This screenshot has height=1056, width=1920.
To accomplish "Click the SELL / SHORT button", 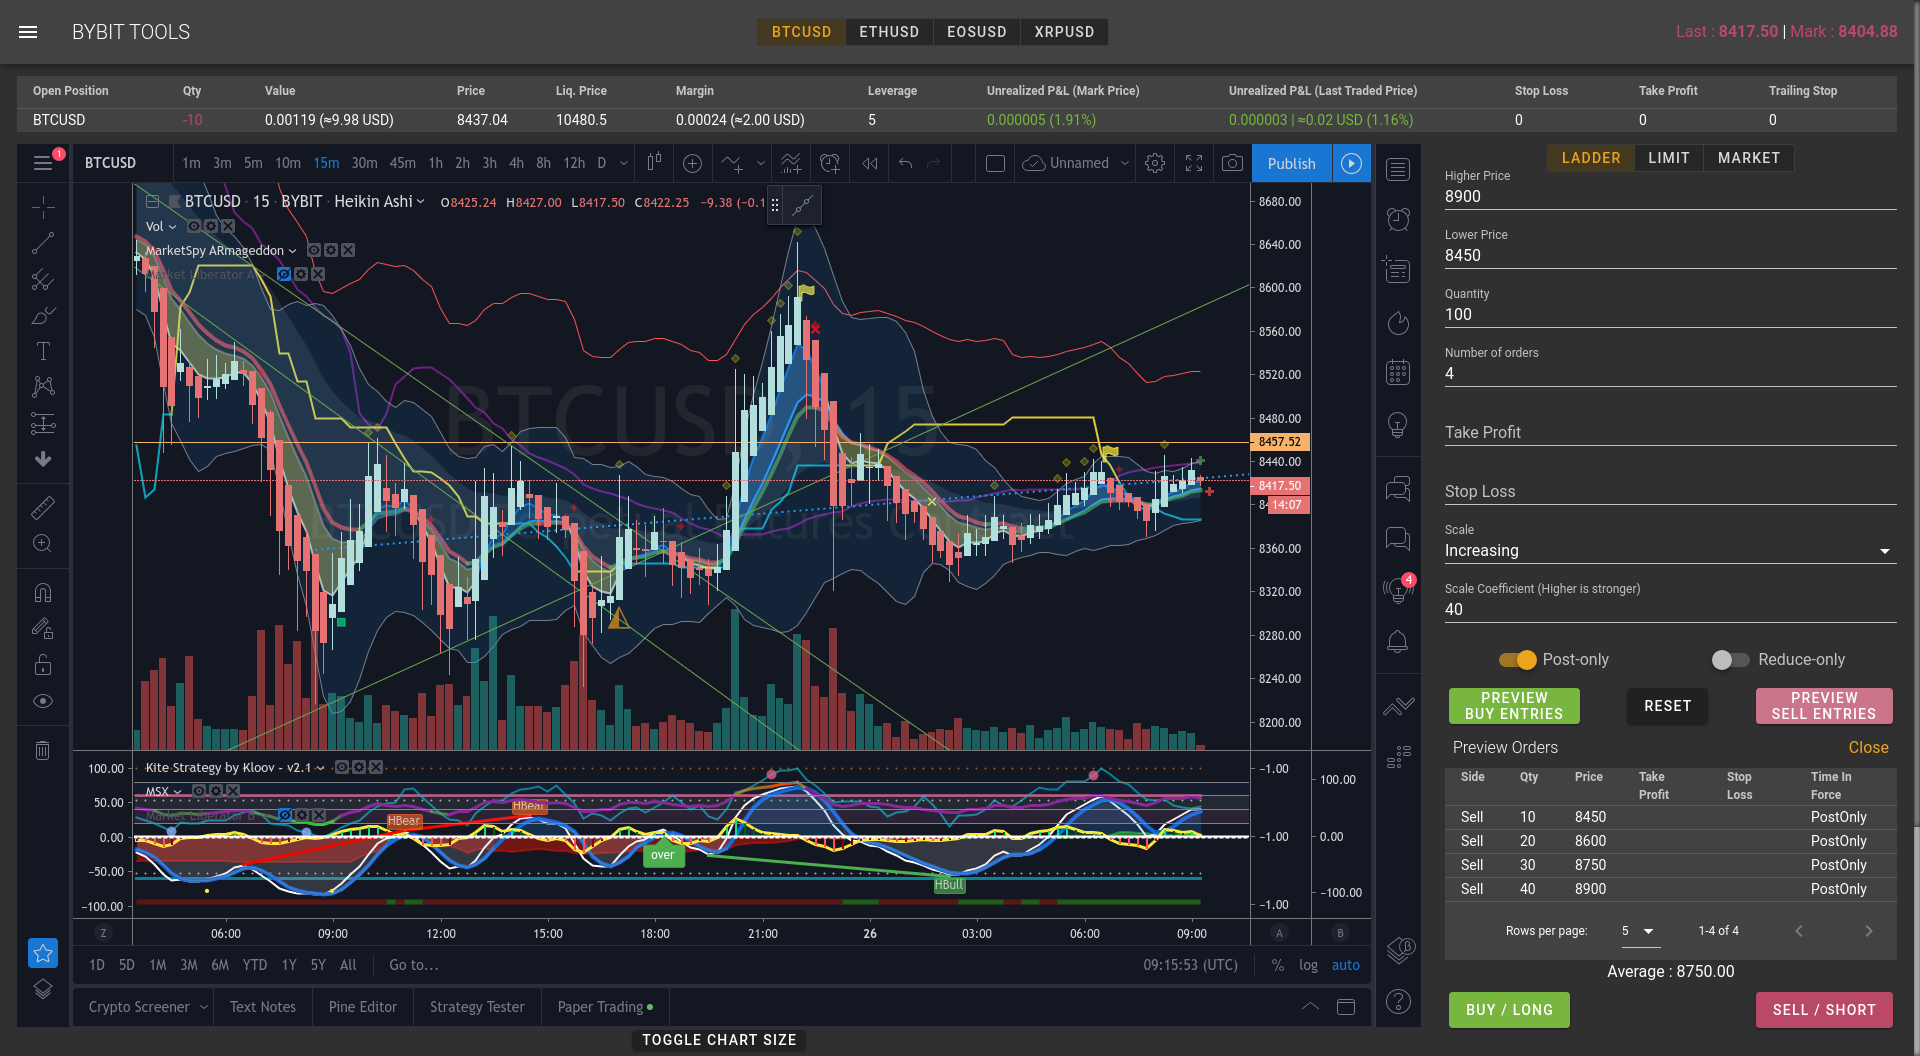I will click(x=1824, y=1010).
